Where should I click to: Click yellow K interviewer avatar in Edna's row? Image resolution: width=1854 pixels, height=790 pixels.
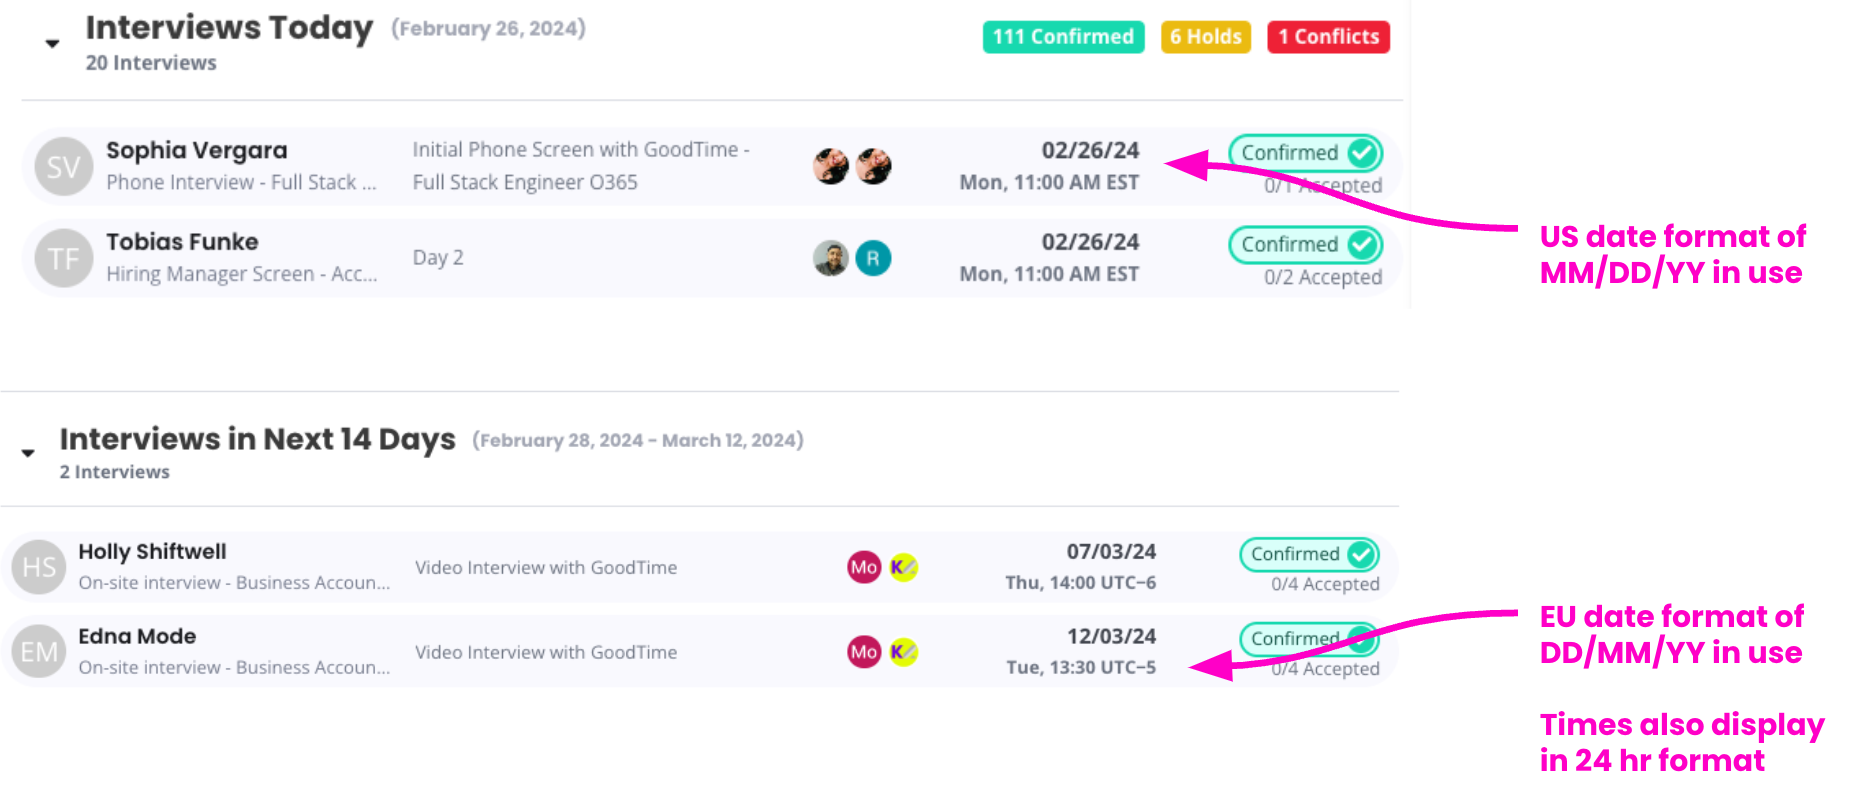click(903, 652)
